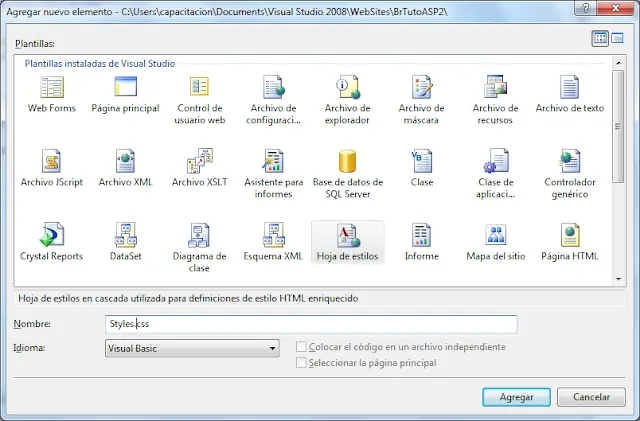
Task: Choose the Archivo de máscara template
Action: click(x=422, y=87)
